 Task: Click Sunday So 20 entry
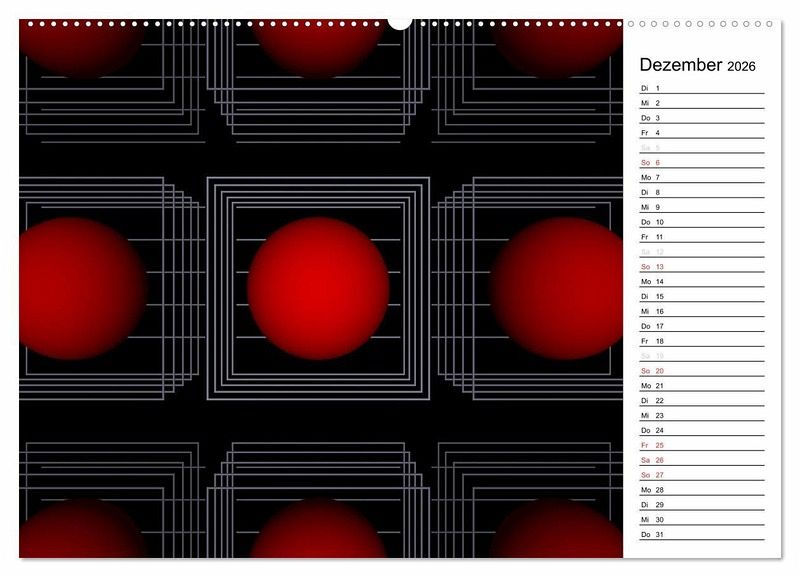click(700, 371)
